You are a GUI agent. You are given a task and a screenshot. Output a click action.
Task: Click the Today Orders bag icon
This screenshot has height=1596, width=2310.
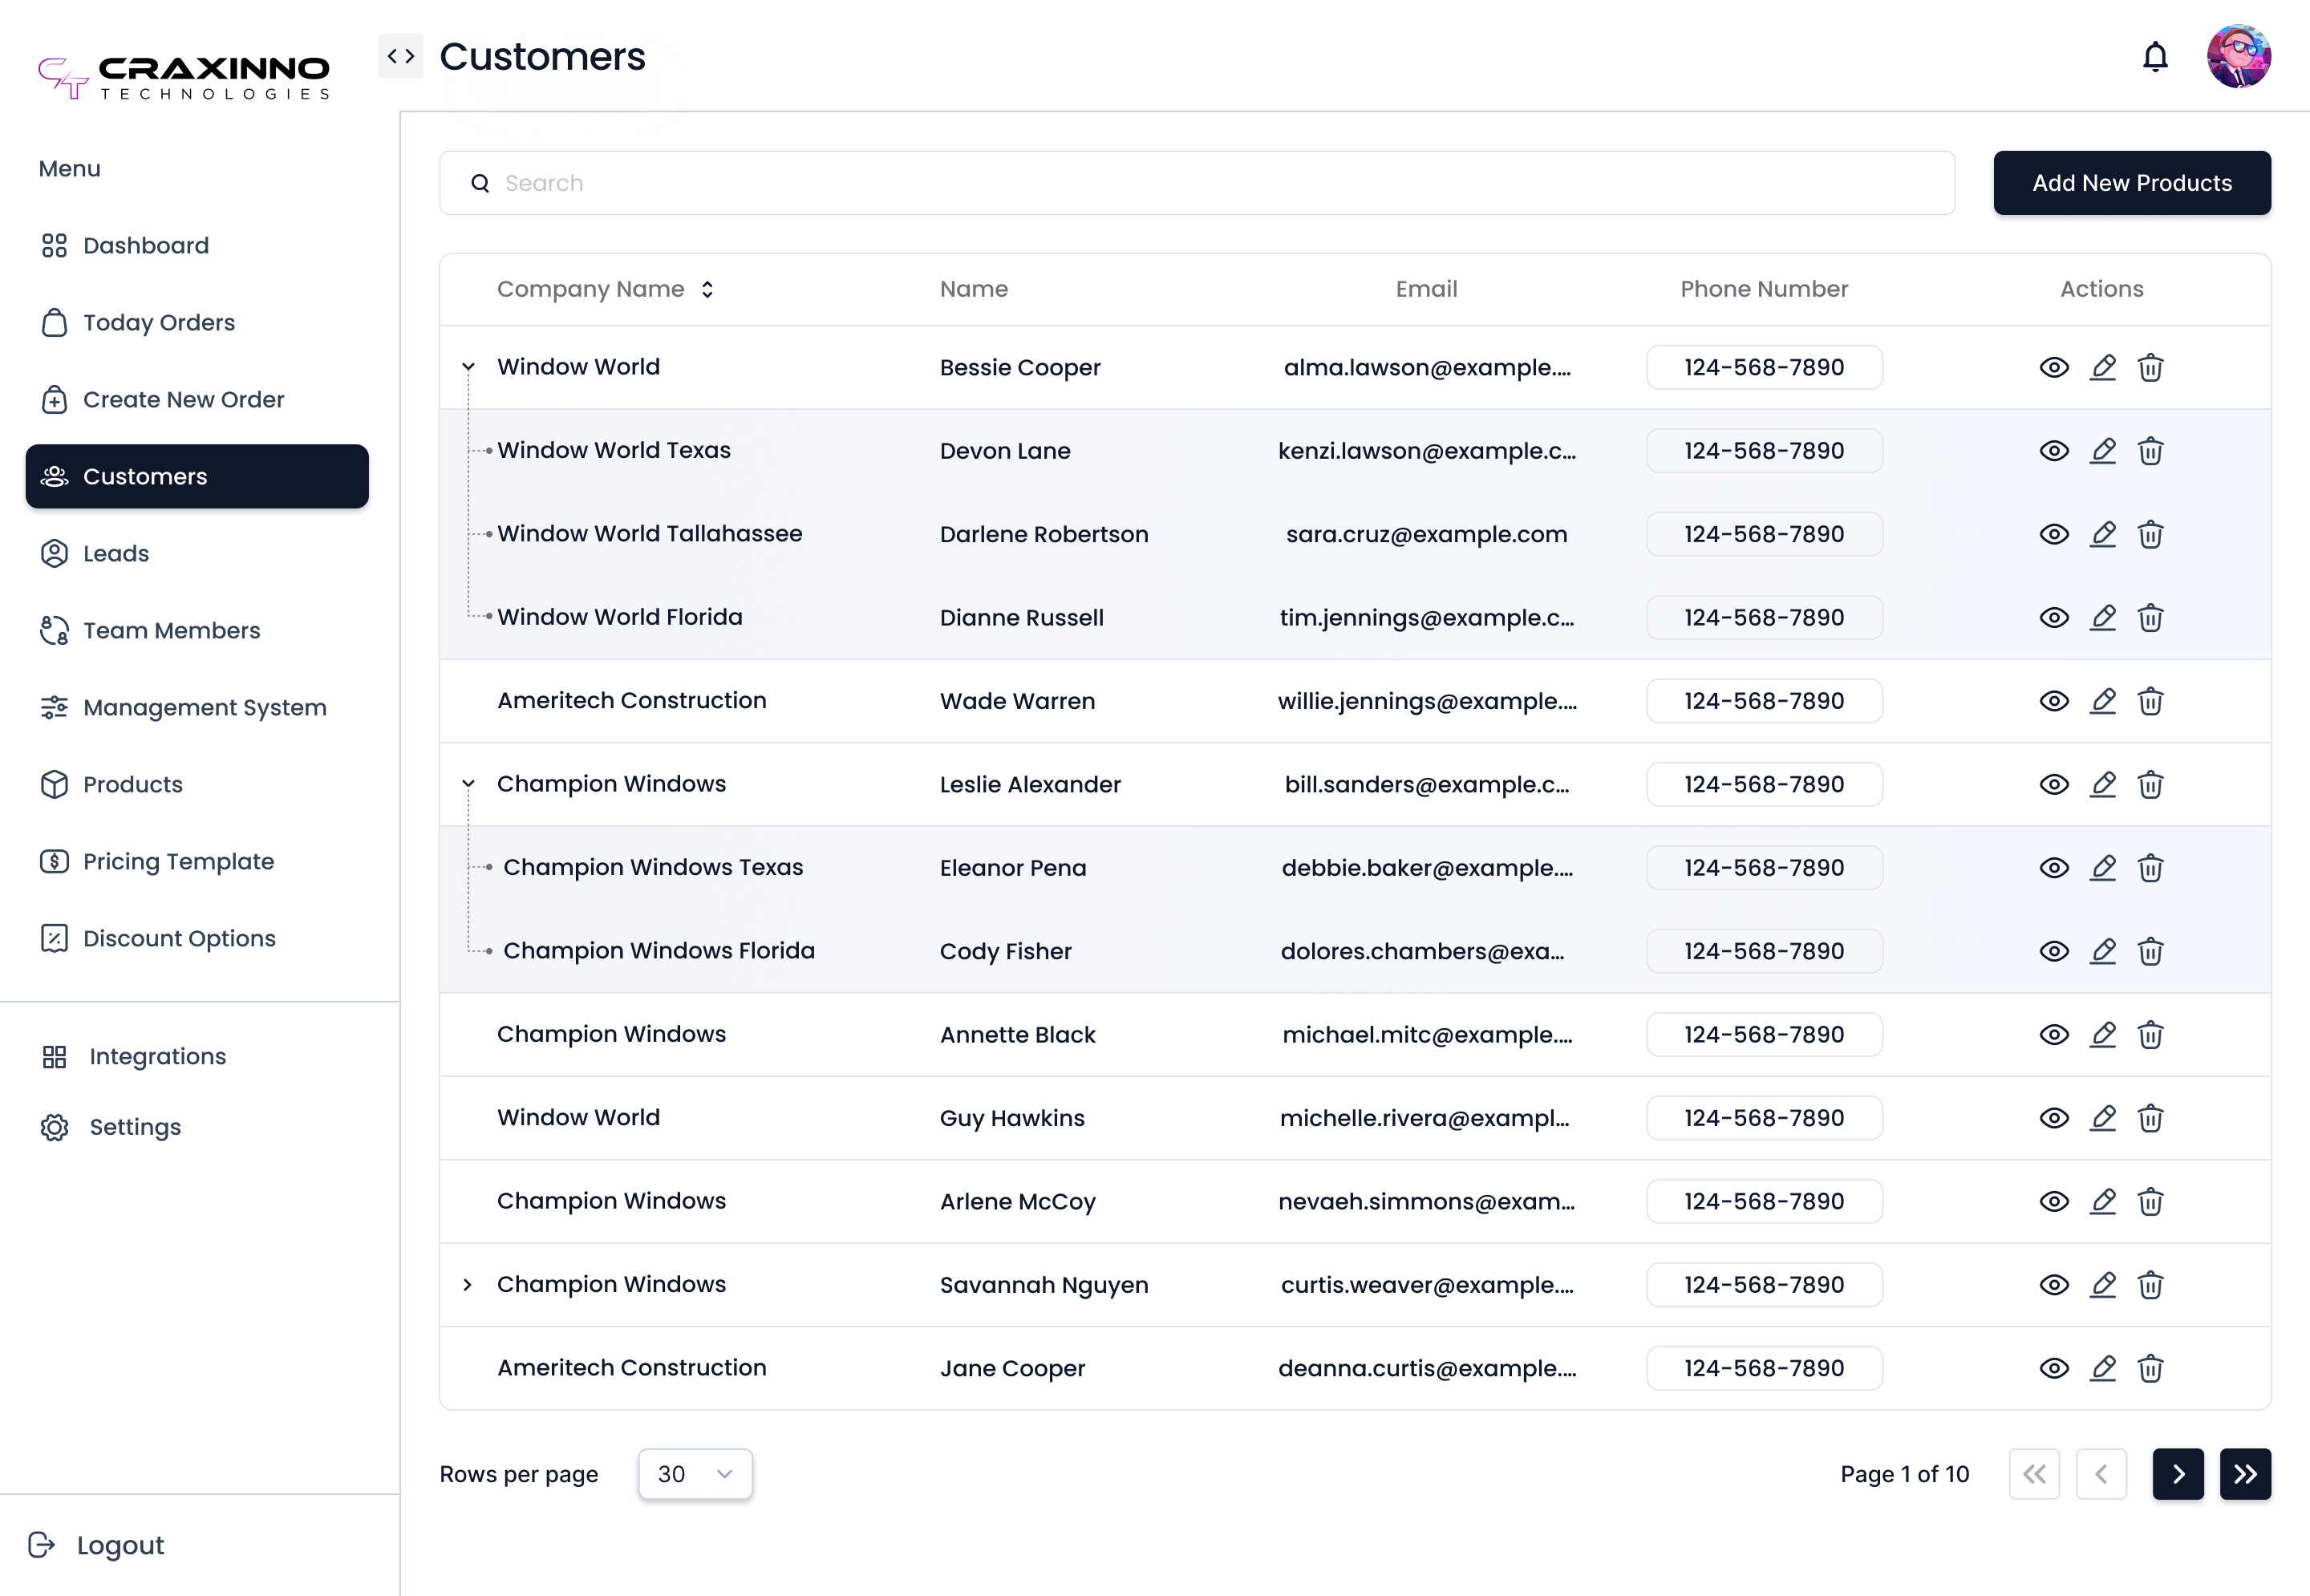point(54,322)
